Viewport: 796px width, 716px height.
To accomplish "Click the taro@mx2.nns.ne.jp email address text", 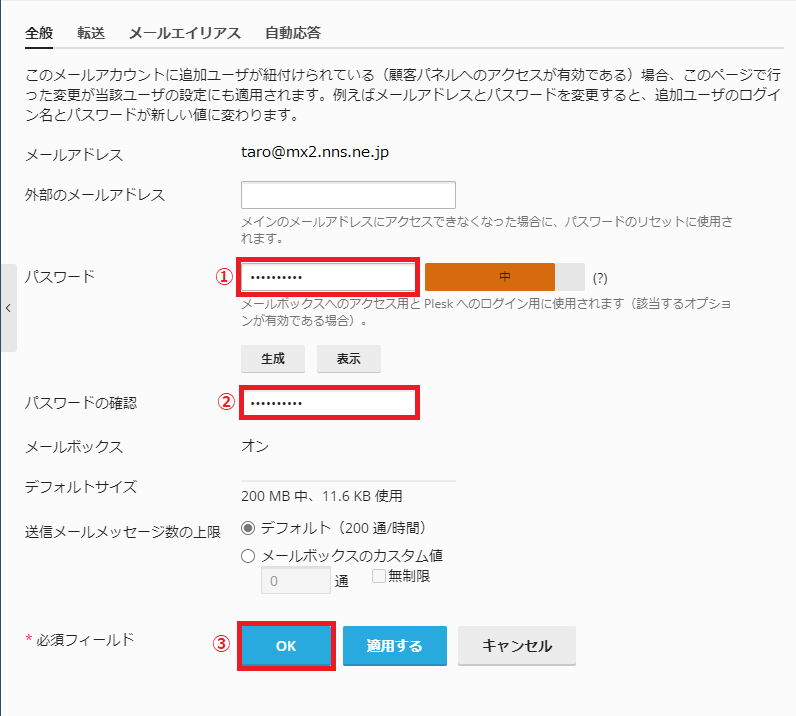I will point(315,154).
